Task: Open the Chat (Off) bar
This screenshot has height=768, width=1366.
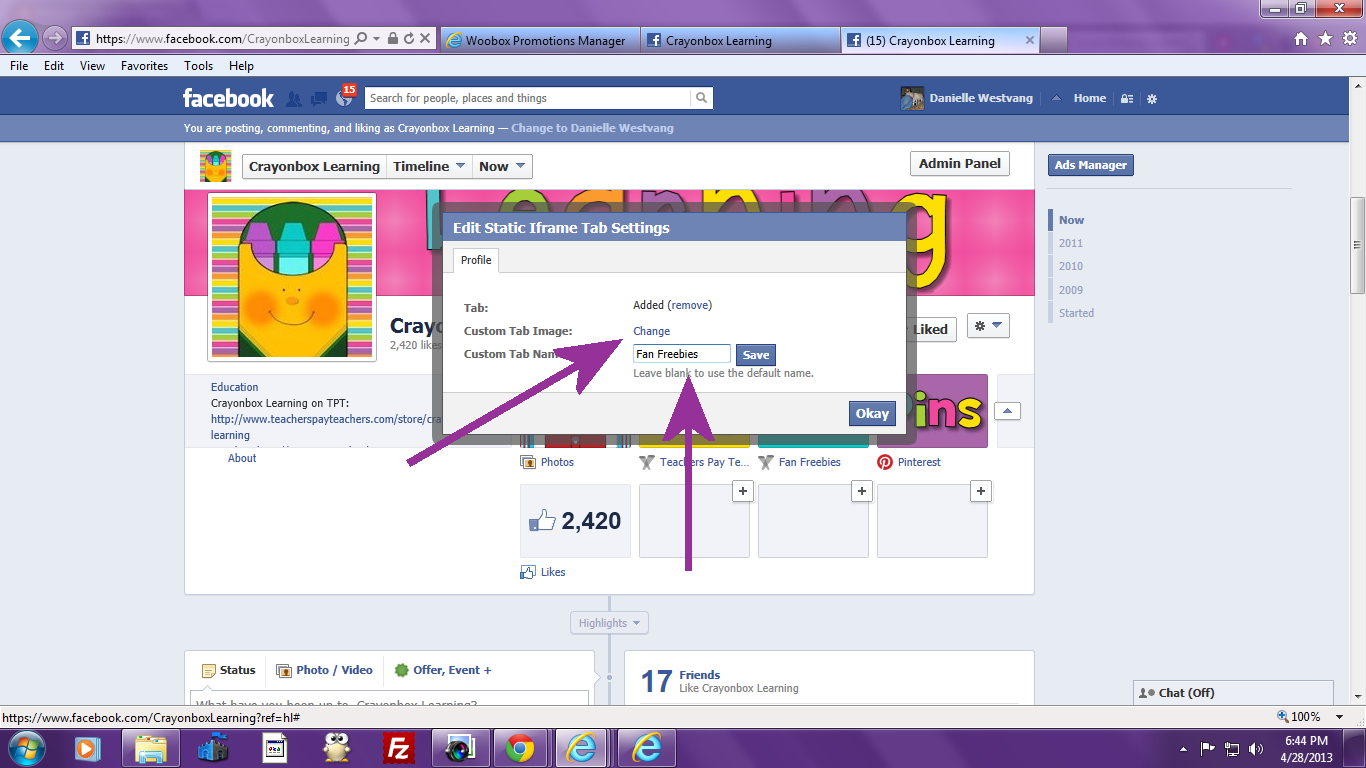Action: [x=1234, y=693]
